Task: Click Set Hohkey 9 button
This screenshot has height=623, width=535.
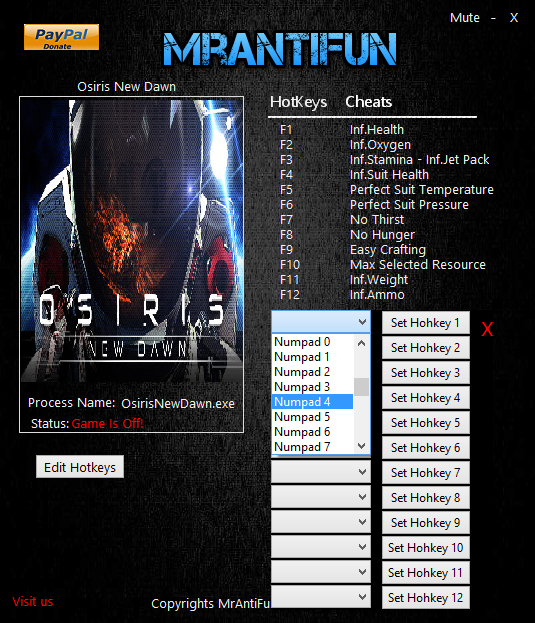Action: click(425, 522)
